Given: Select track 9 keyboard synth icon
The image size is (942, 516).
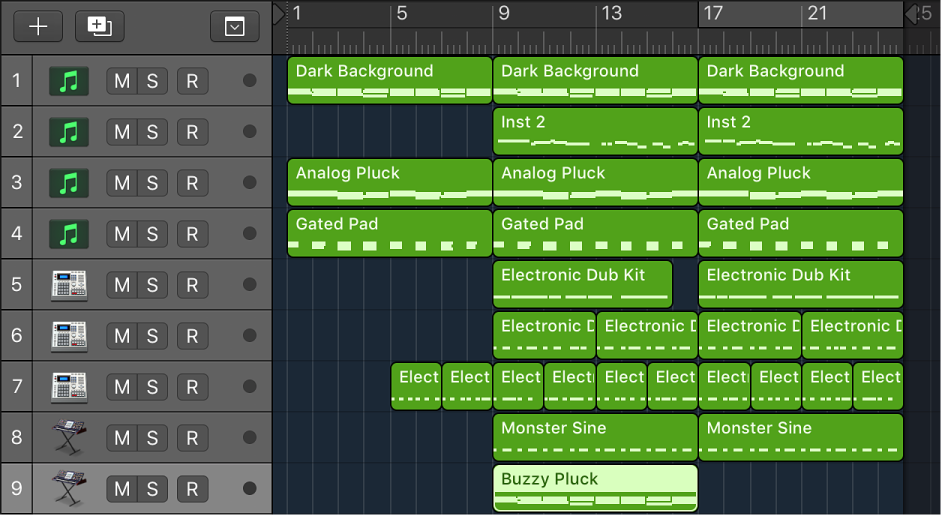Looking at the screenshot, I should click(69, 488).
